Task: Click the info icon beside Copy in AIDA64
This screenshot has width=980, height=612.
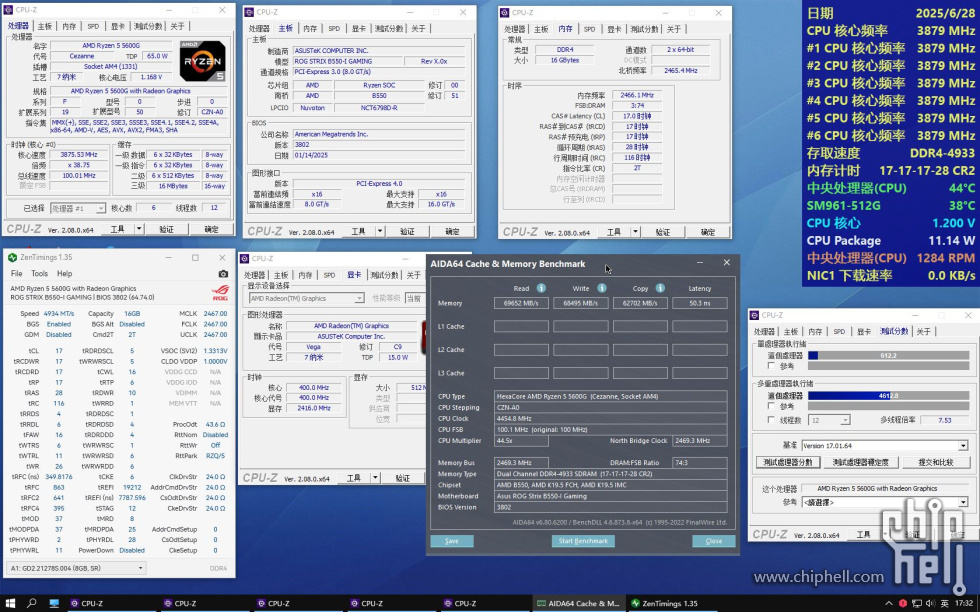Action: 660,288
